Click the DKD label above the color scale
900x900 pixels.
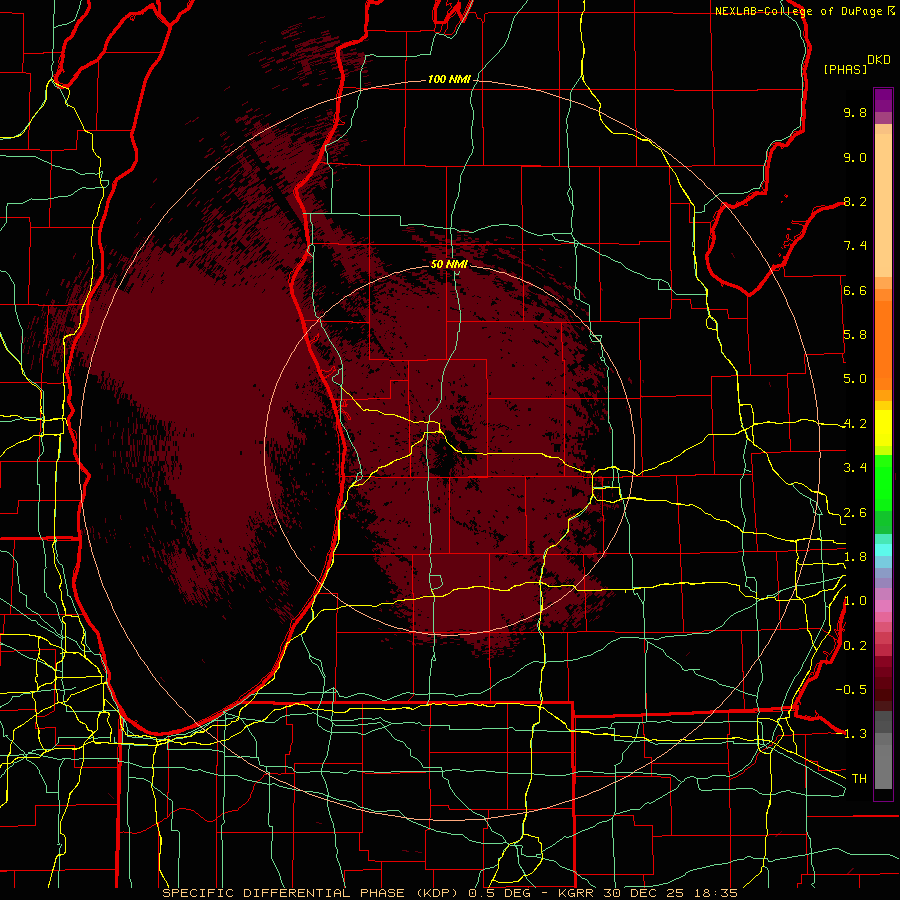tap(879, 60)
